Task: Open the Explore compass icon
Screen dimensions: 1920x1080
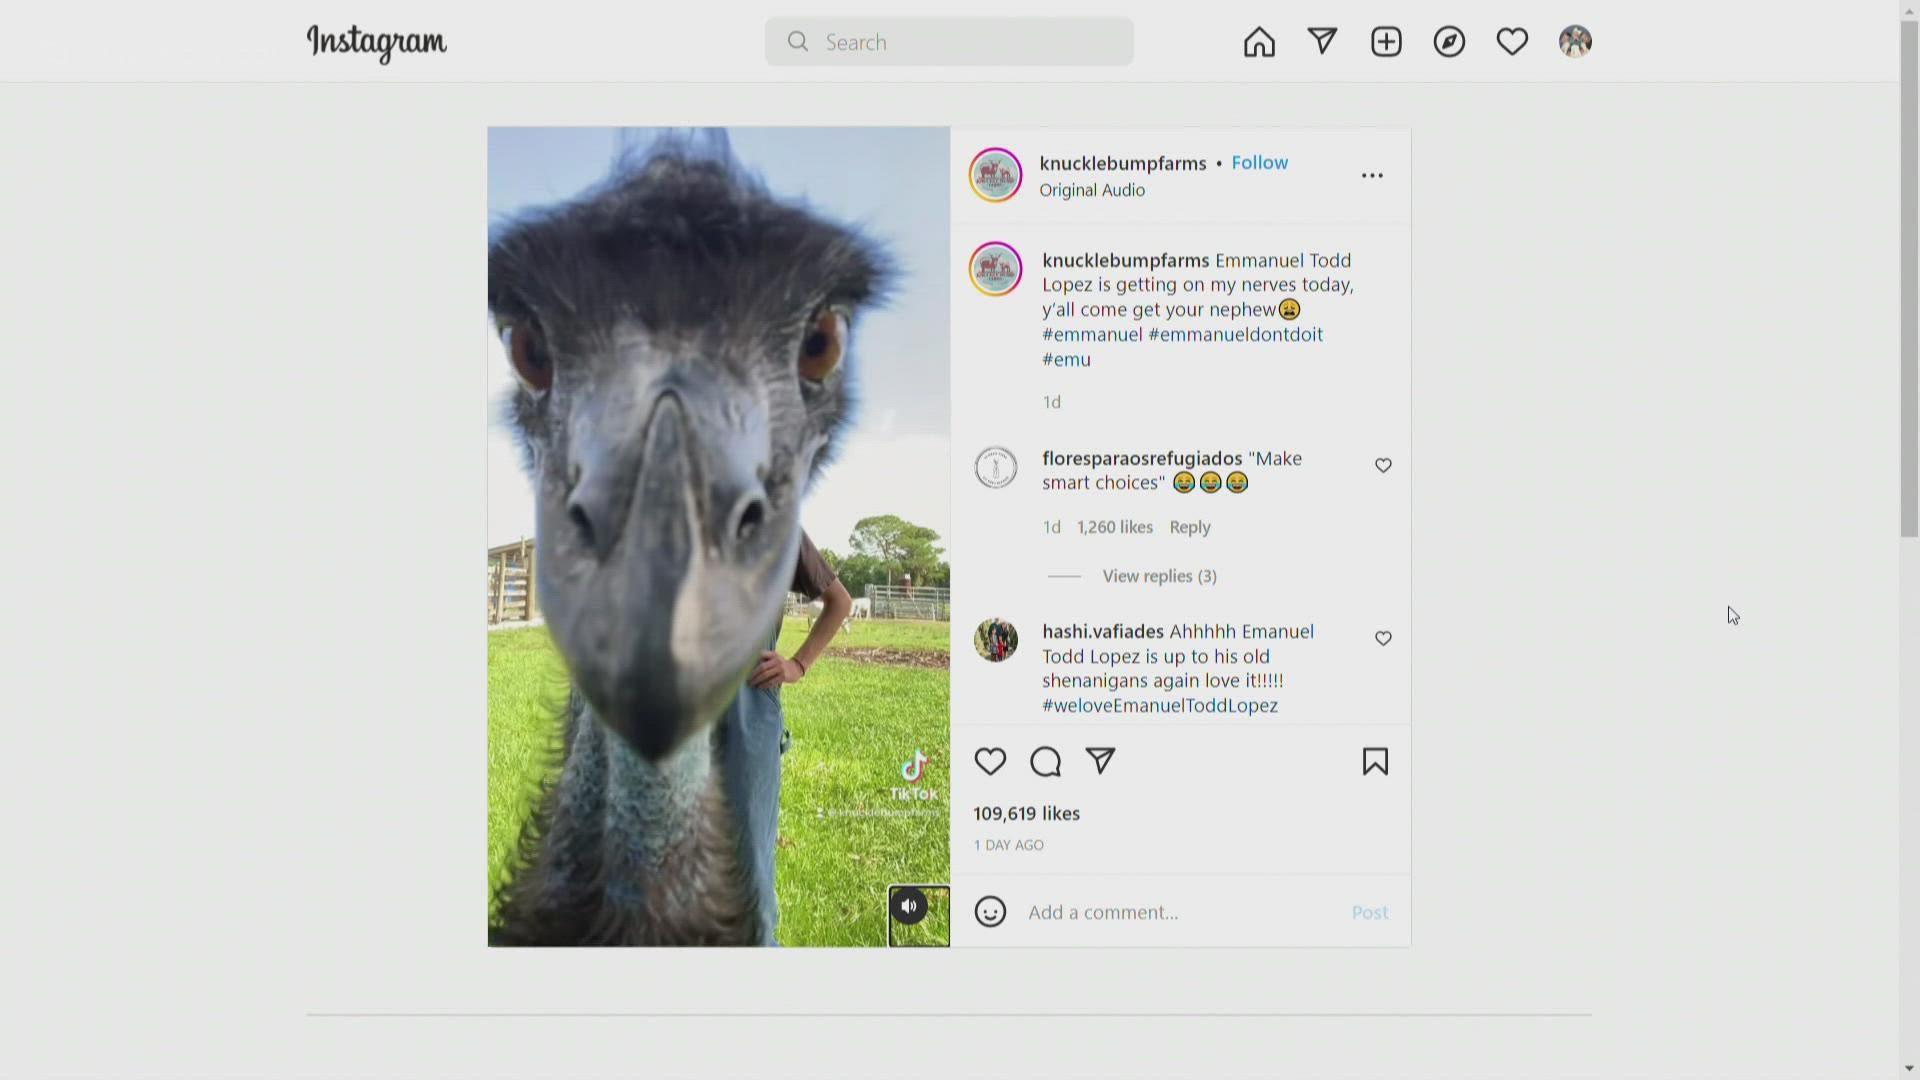Action: (1449, 42)
